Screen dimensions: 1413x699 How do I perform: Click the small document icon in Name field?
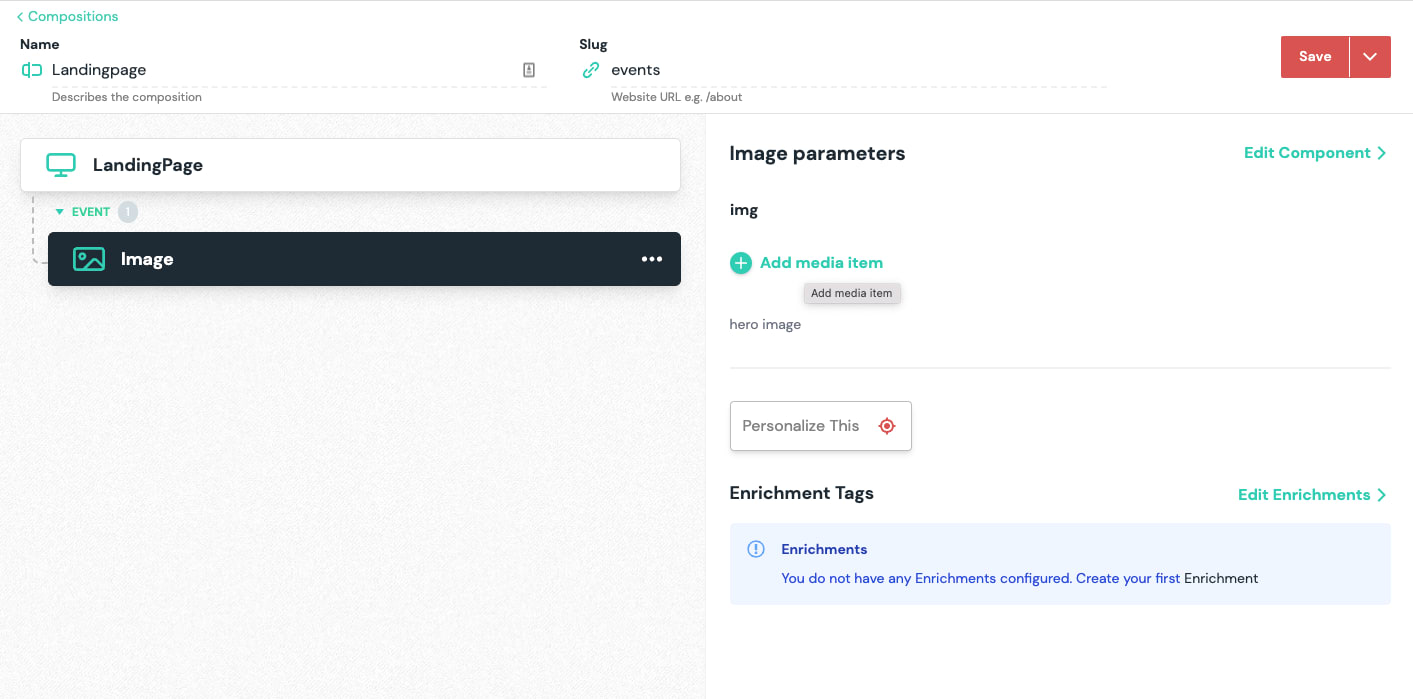(529, 70)
